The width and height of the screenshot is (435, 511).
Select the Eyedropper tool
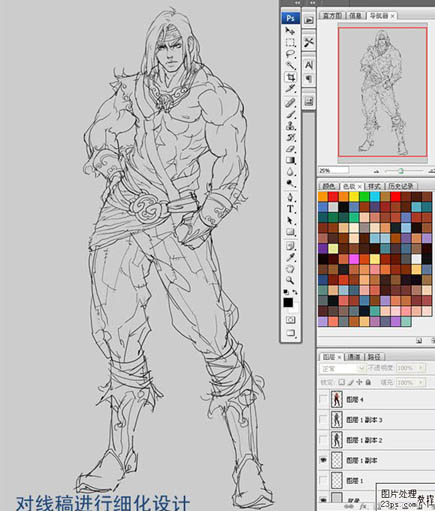tap(290, 257)
